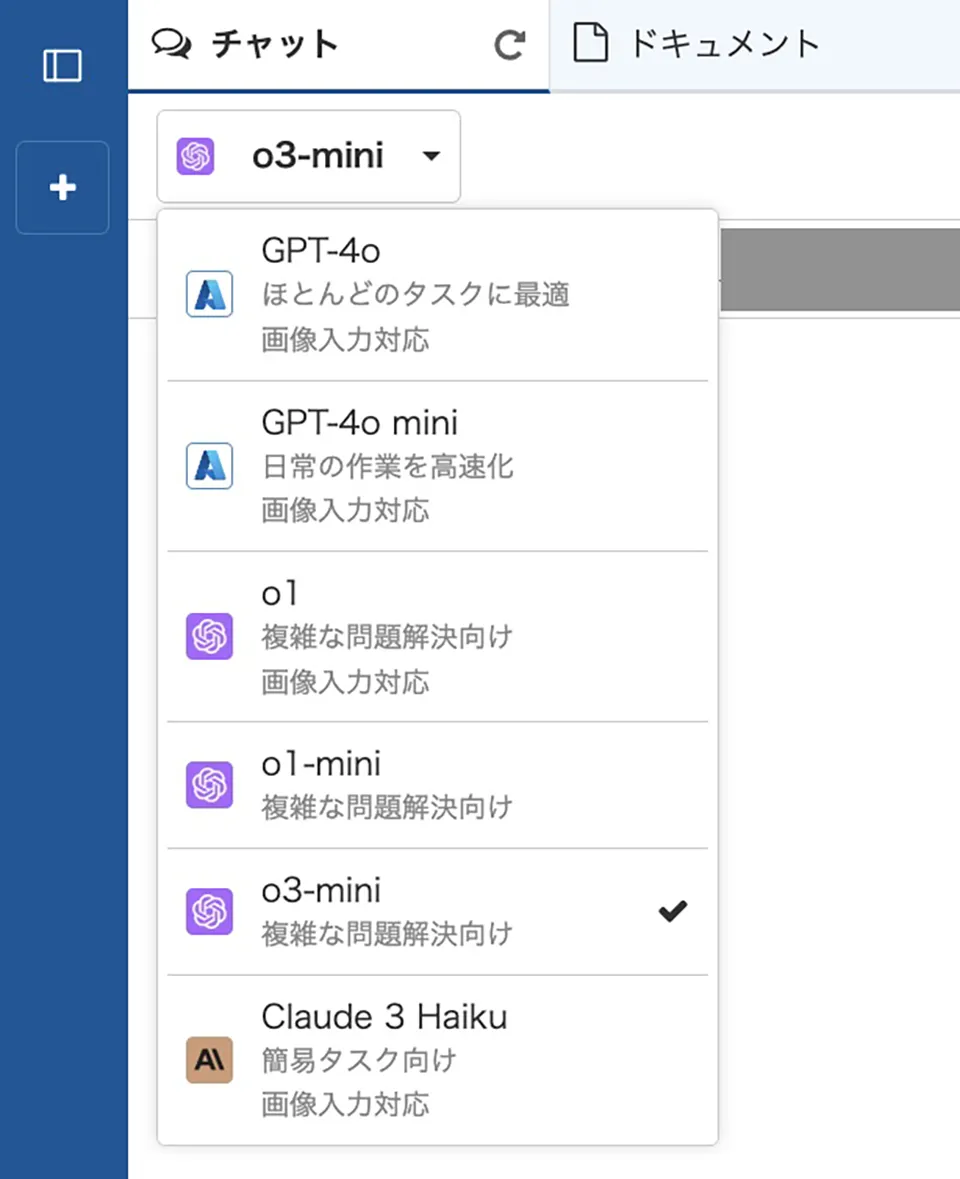
Task: Toggle the sidebar panel icon
Action: [x=62, y=65]
